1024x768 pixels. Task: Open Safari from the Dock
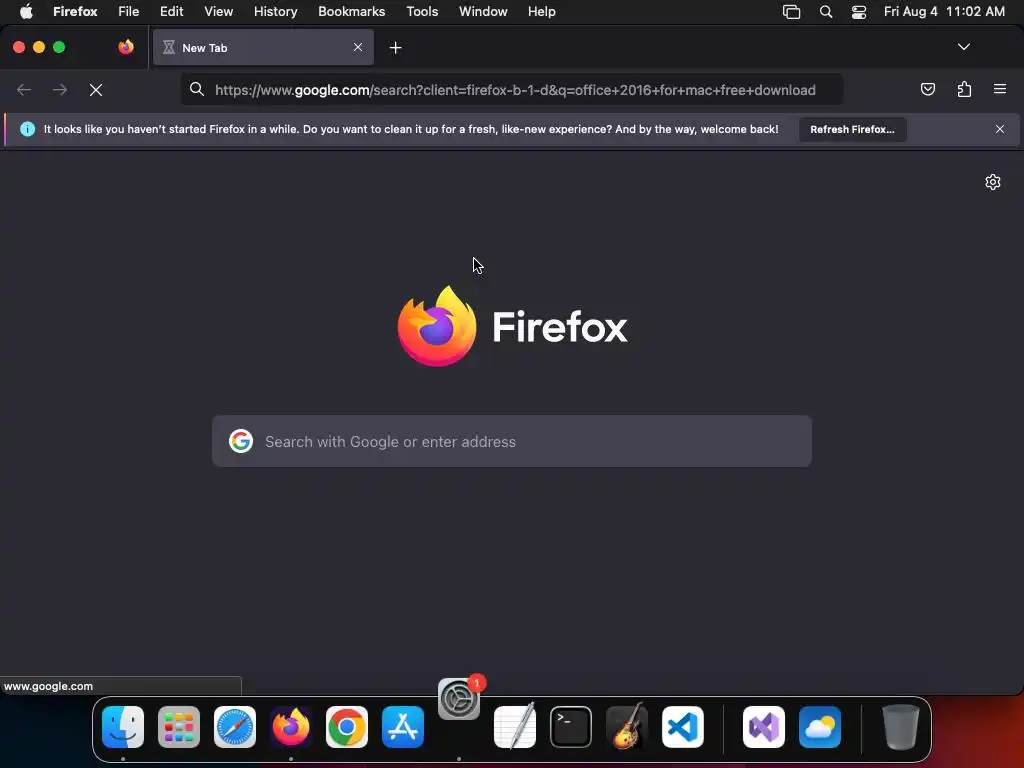click(x=235, y=727)
